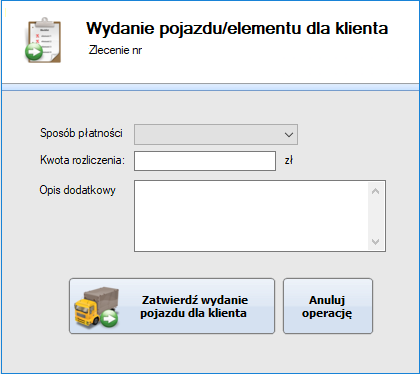Image resolution: width=420 pixels, height=374 pixels.
Task: Click the up arrow of description scrollbar
Action: pos(375,191)
